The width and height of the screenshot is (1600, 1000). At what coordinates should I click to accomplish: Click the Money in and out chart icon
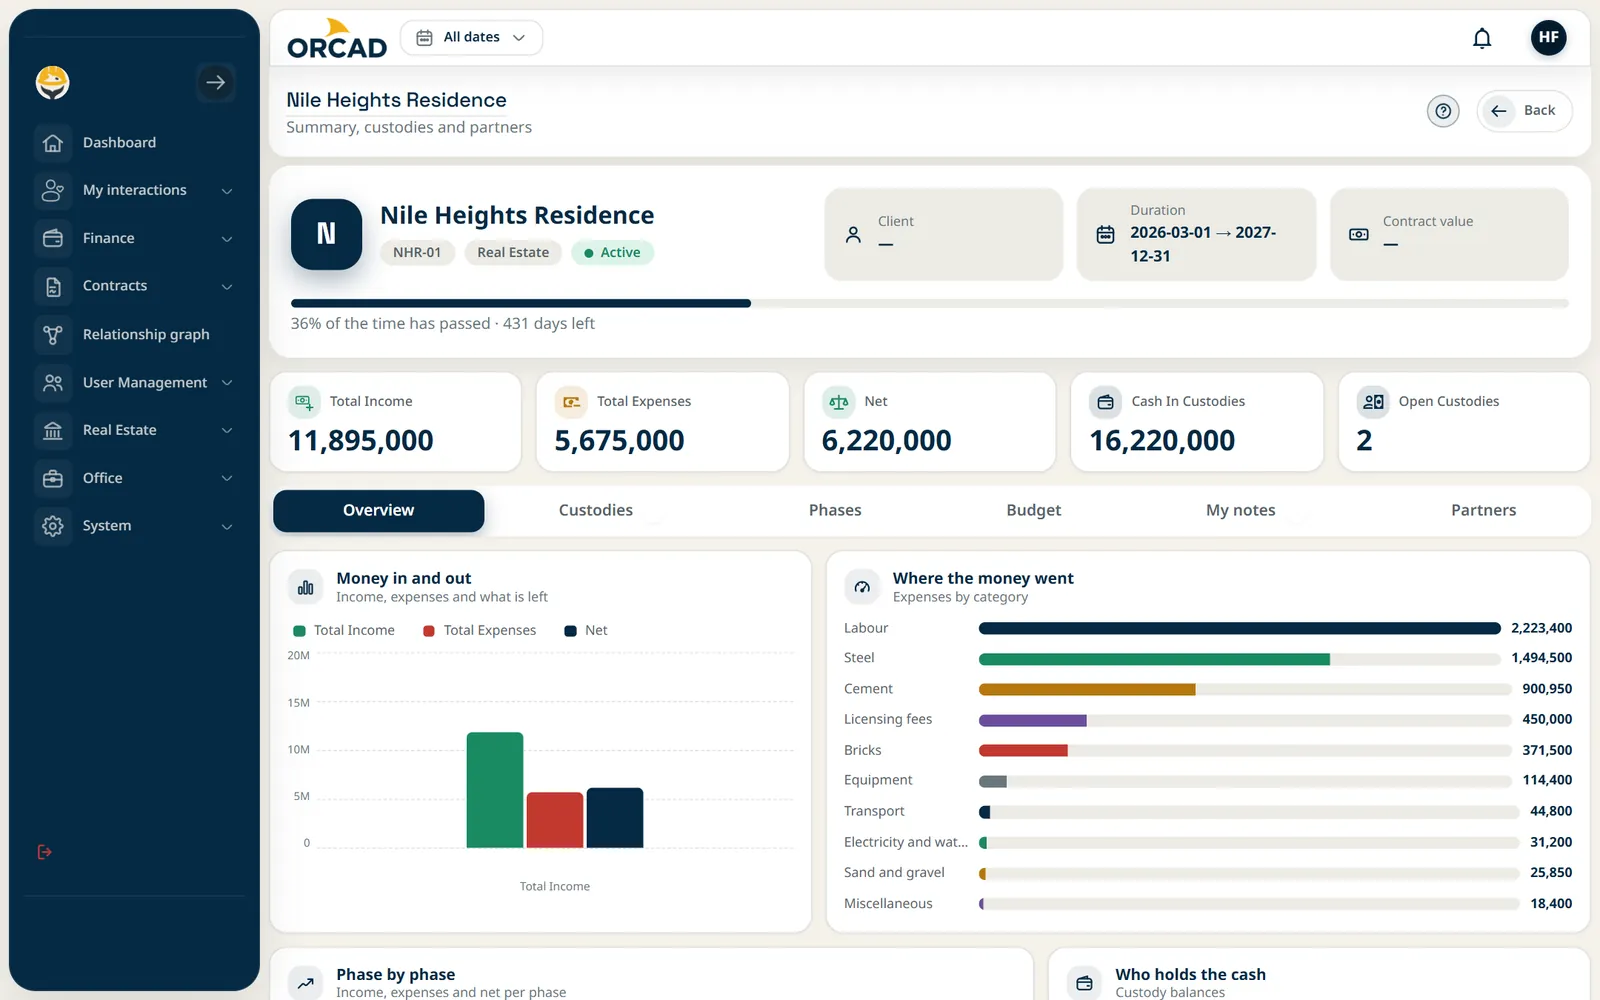coord(306,587)
